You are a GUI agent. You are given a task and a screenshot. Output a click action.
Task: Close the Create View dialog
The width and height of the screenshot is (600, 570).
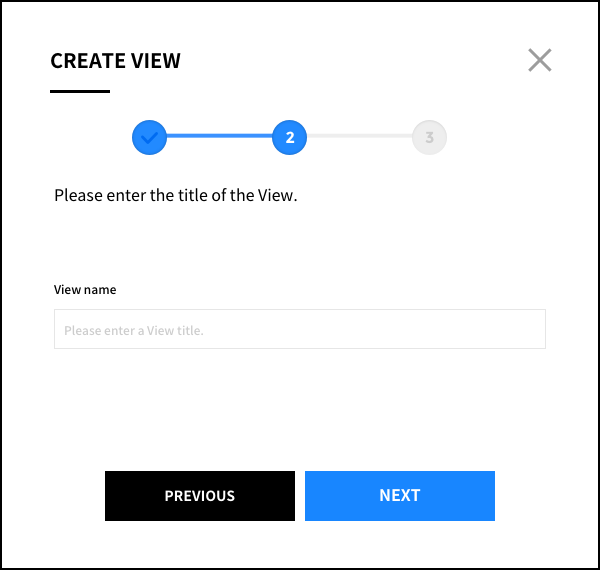tap(540, 60)
